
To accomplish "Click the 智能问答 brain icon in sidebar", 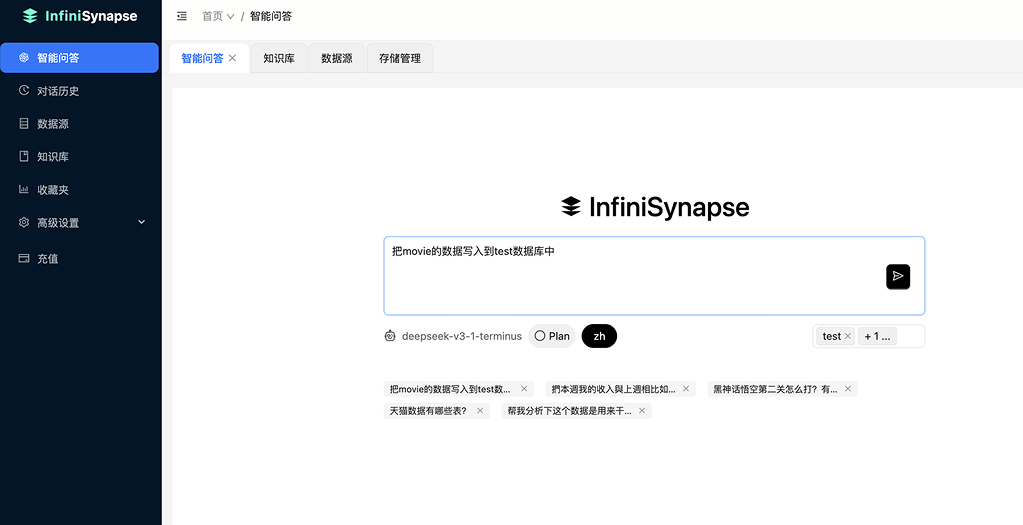I will (x=24, y=57).
